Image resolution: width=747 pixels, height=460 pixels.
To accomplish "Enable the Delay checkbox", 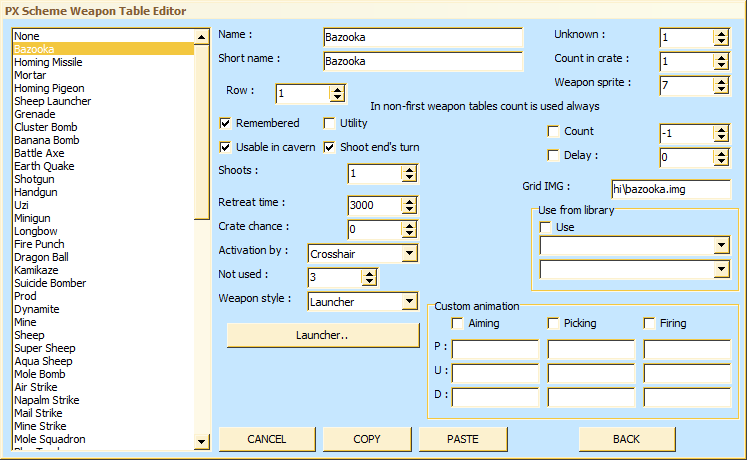I will (553, 155).
